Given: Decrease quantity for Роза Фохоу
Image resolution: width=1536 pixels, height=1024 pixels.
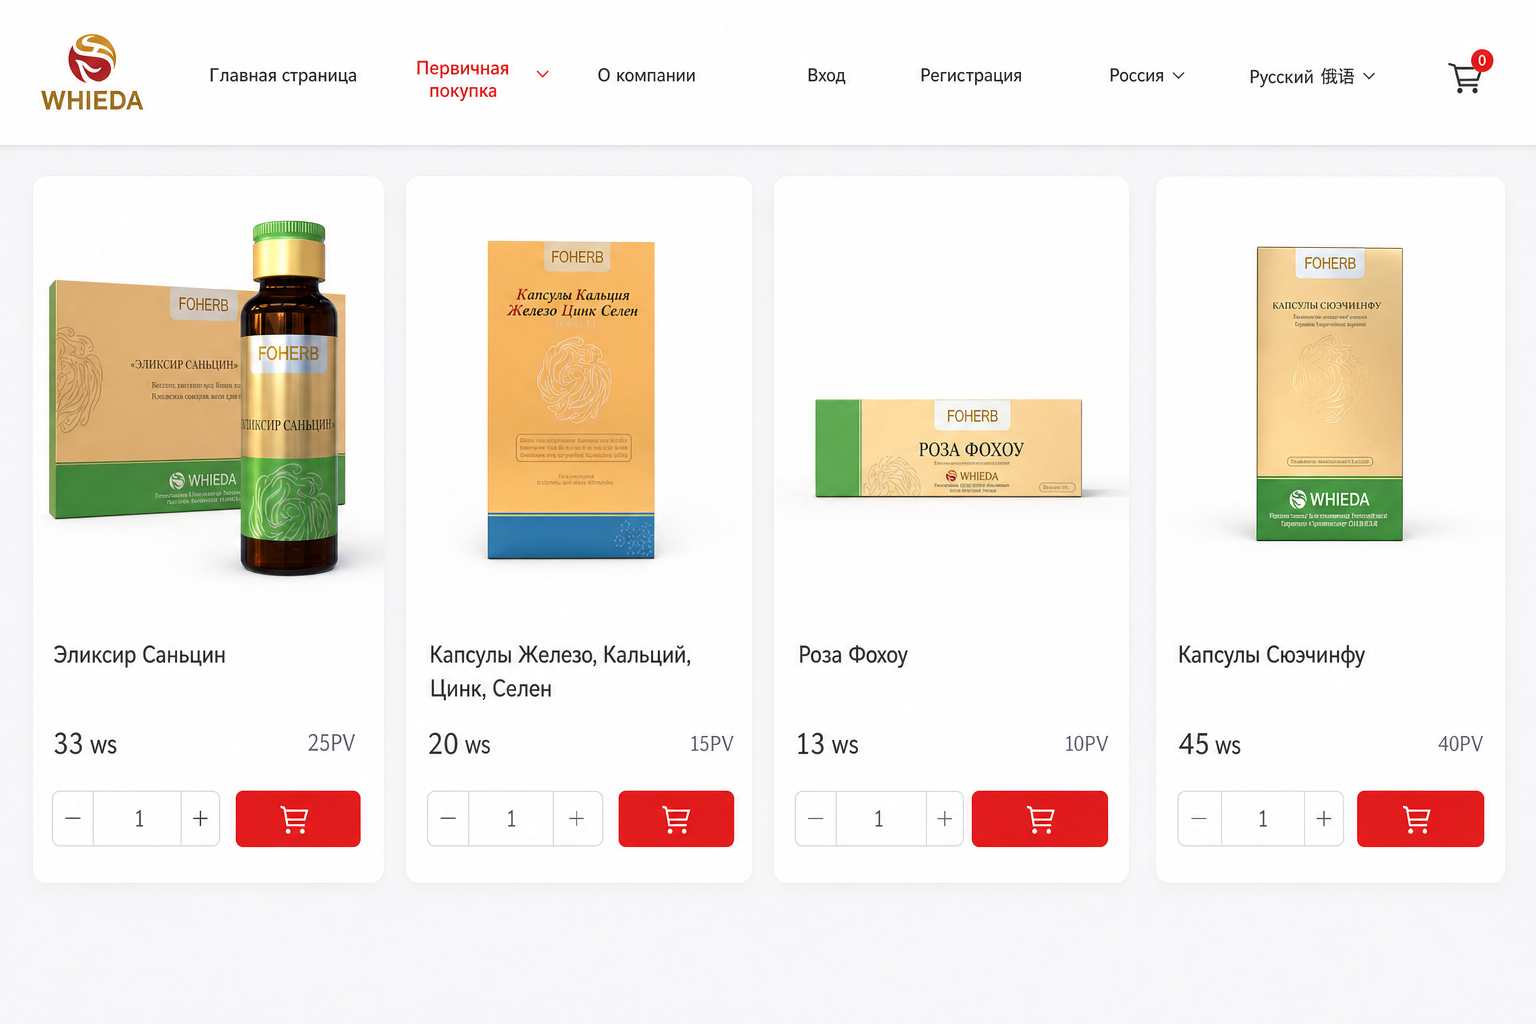Looking at the screenshot, I should click(x=816, y=819).
